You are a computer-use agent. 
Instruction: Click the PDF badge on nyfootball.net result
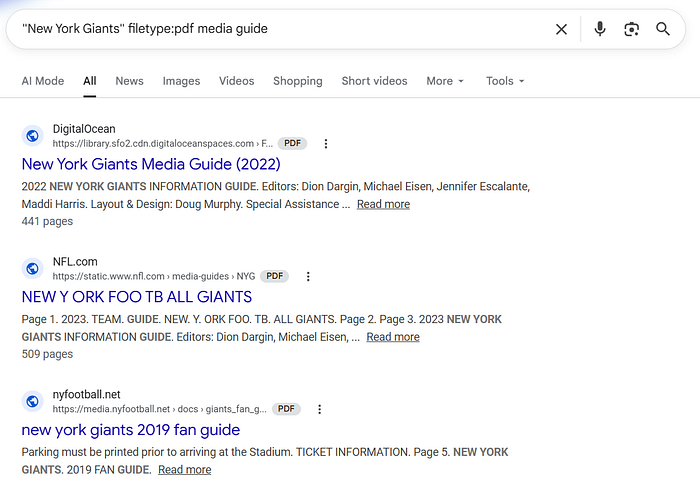286,409
